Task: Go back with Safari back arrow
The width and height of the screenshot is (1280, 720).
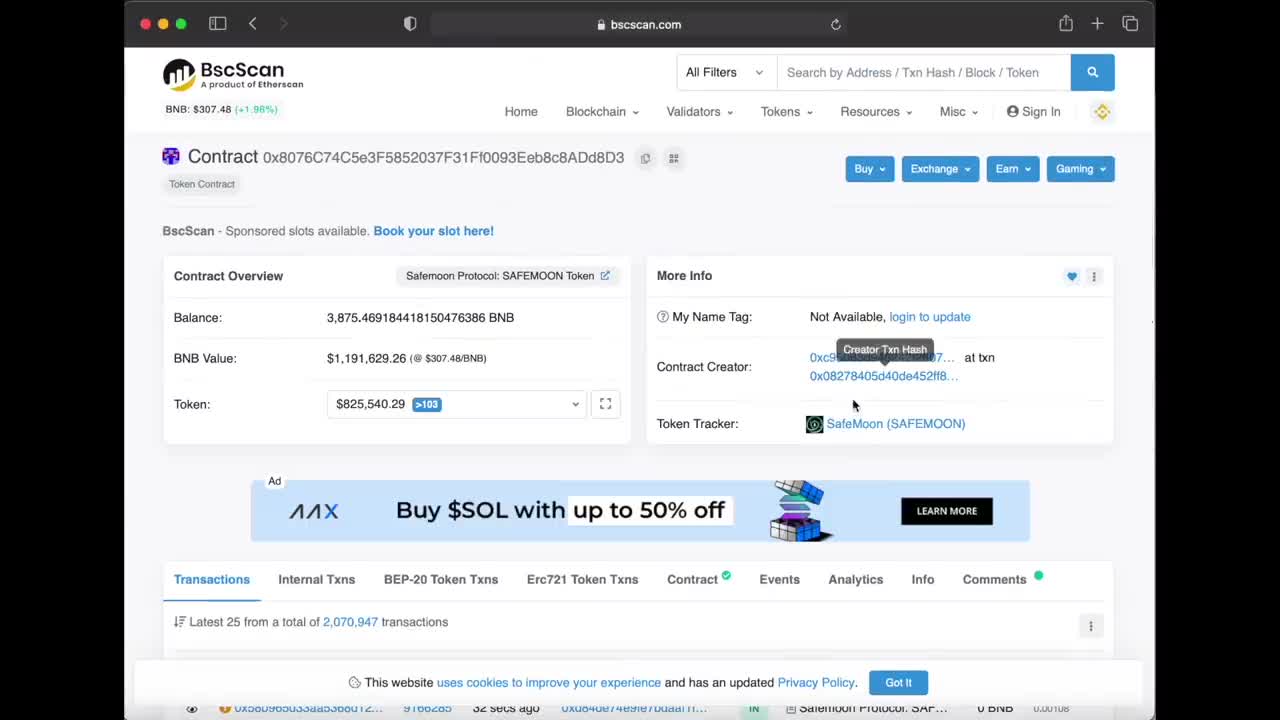Action: point(253,24)
